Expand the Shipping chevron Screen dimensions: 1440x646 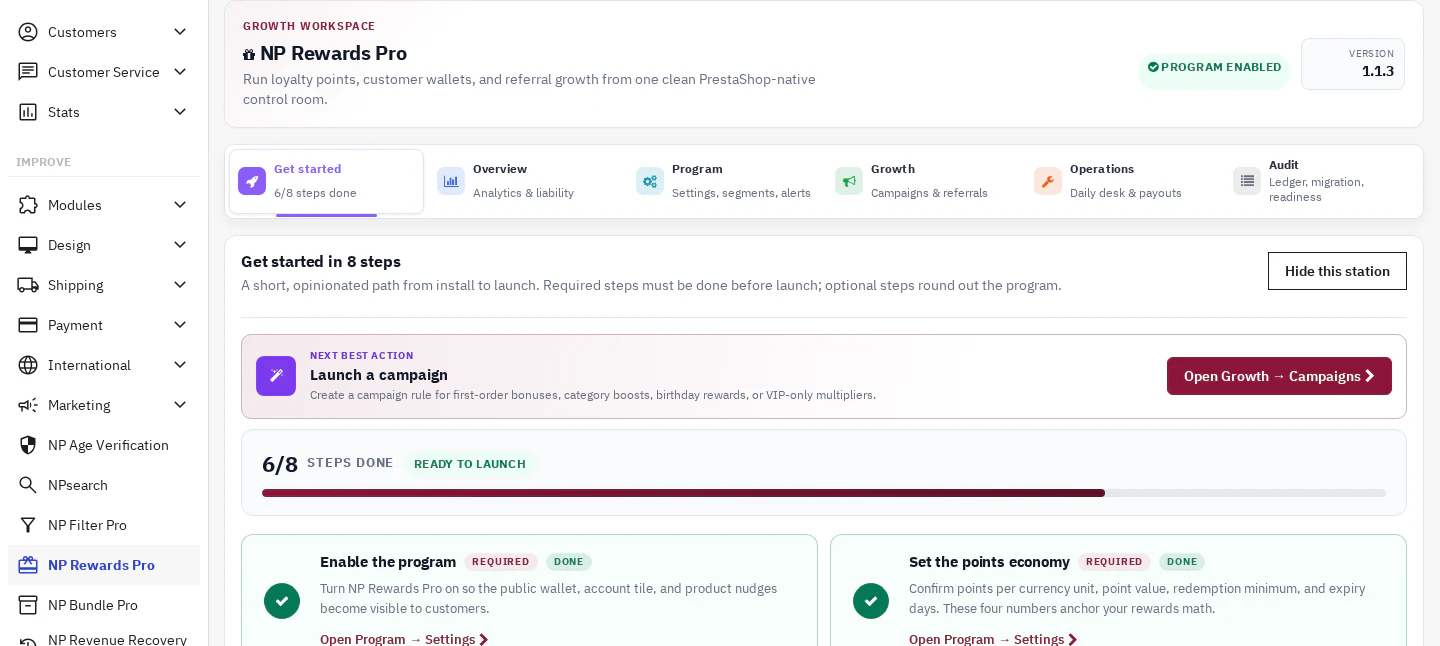pyautogui.click(x=180, y=285)
